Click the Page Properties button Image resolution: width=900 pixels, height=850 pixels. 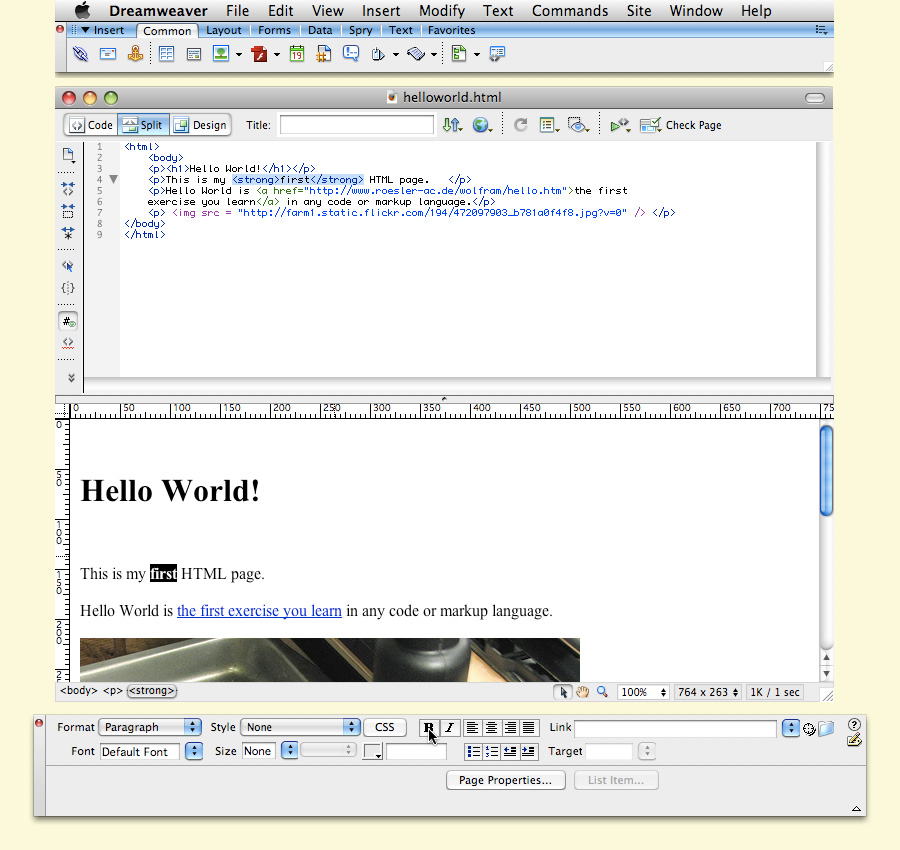click(x=505, y=780)
